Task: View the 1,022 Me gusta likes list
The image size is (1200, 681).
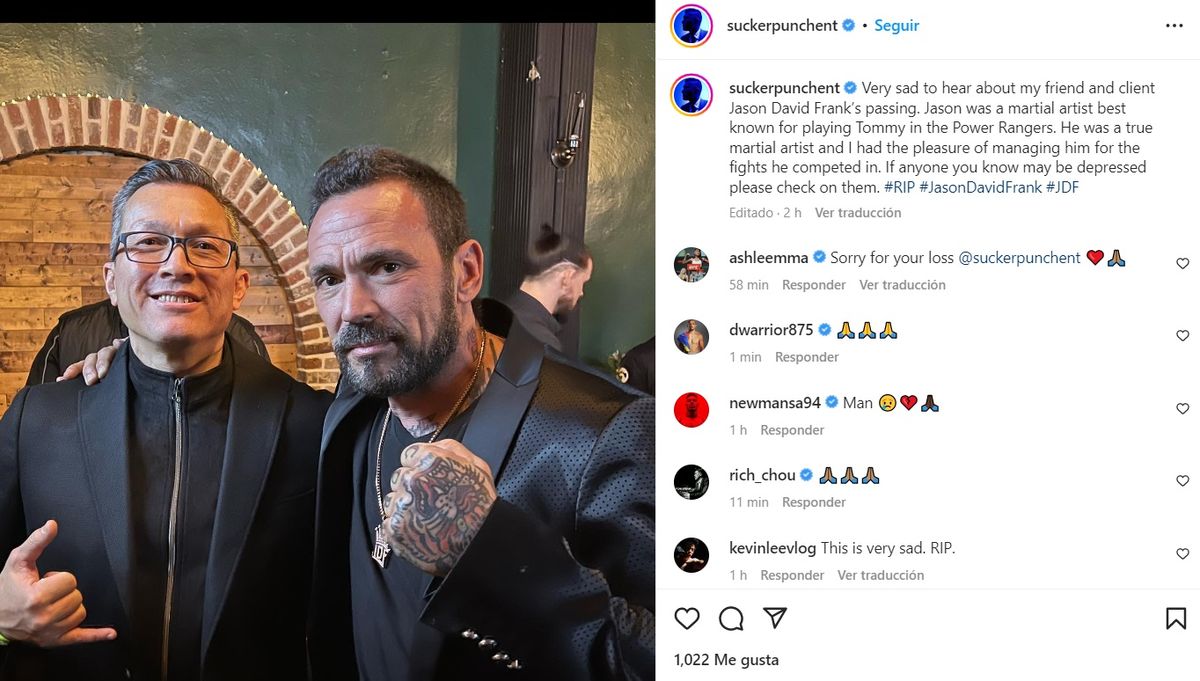Action: 726,660
